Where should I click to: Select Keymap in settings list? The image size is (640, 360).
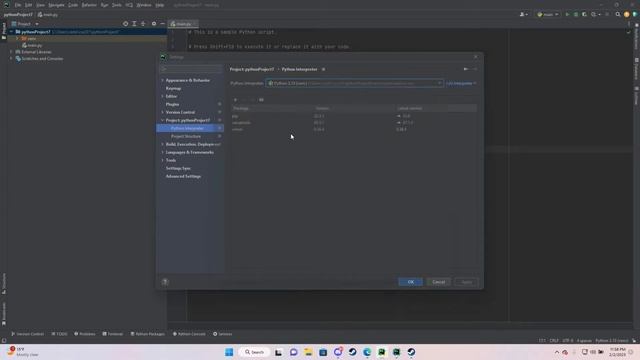click(173, 88)
